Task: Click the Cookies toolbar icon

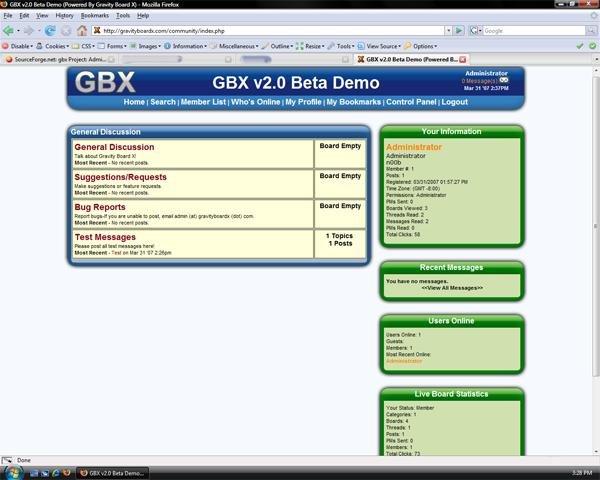Action: (39, 46)
